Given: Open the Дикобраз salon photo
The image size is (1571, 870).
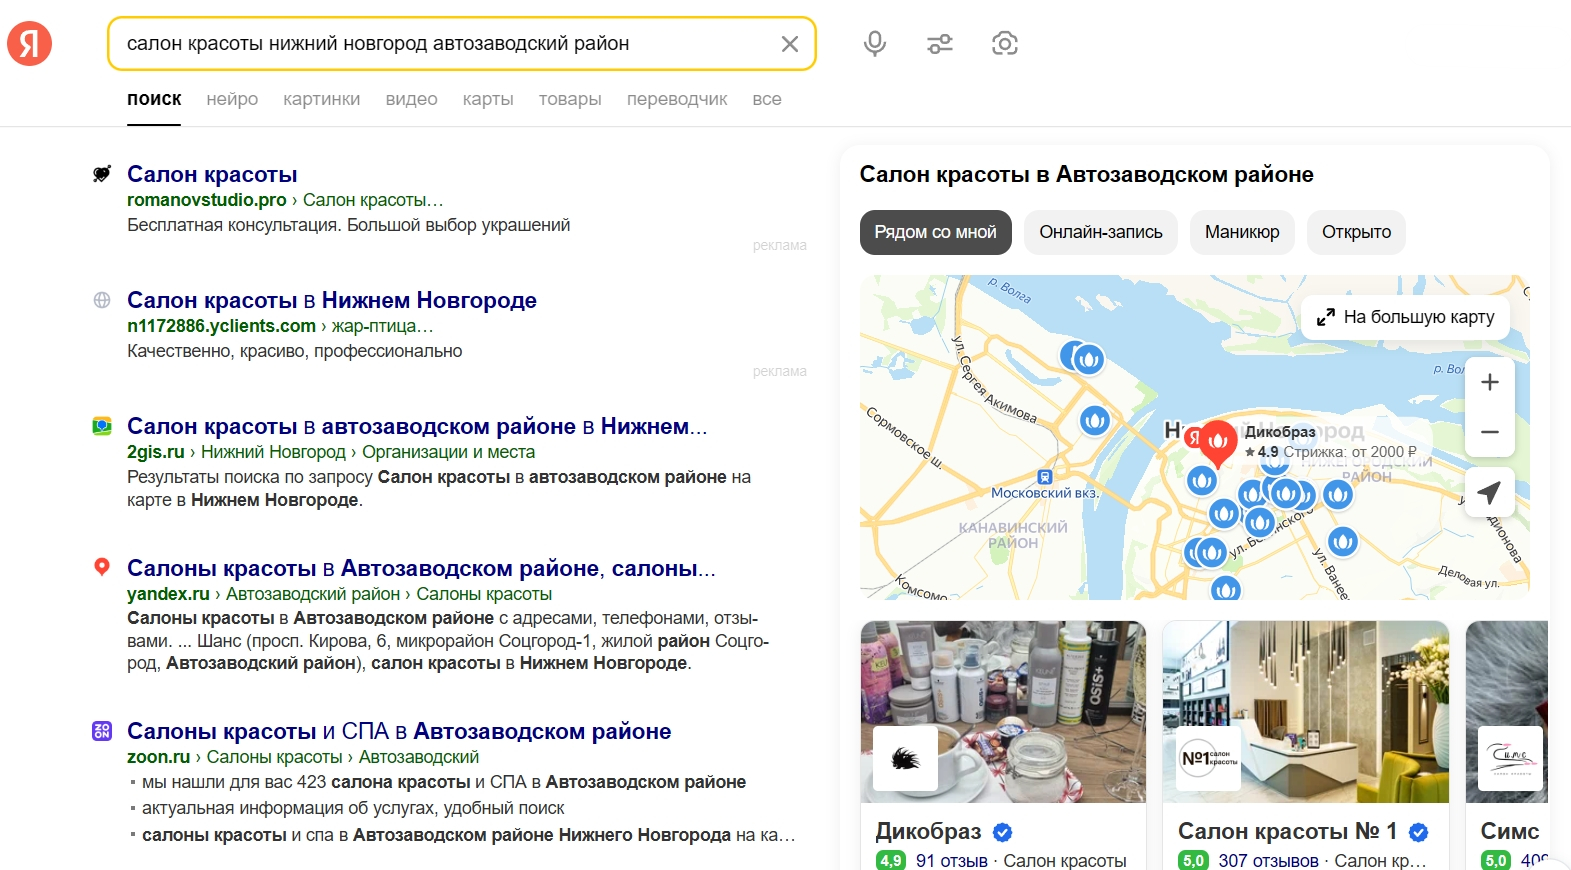Looking at the screenshot, I should pos(1003,712).
